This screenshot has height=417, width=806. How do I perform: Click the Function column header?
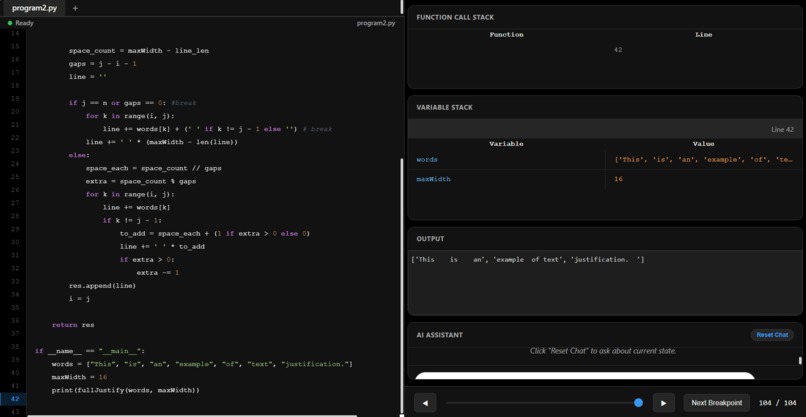(x=506, y=34)
